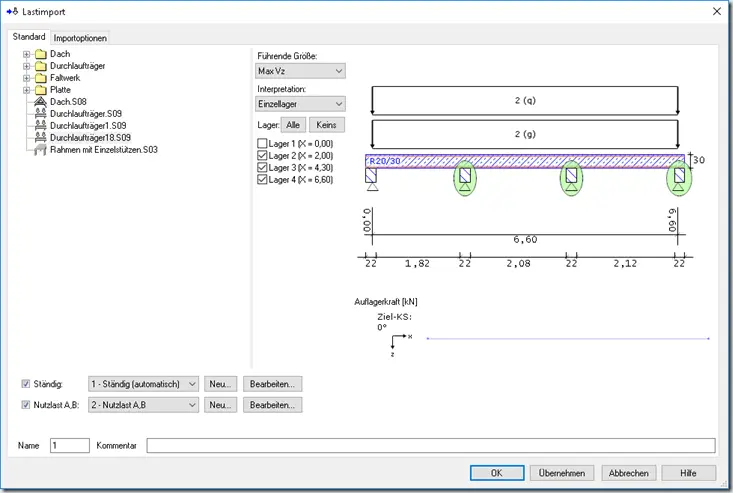
Task: Click the green highlighted support at x 6,60
Action: pos(679,178)
